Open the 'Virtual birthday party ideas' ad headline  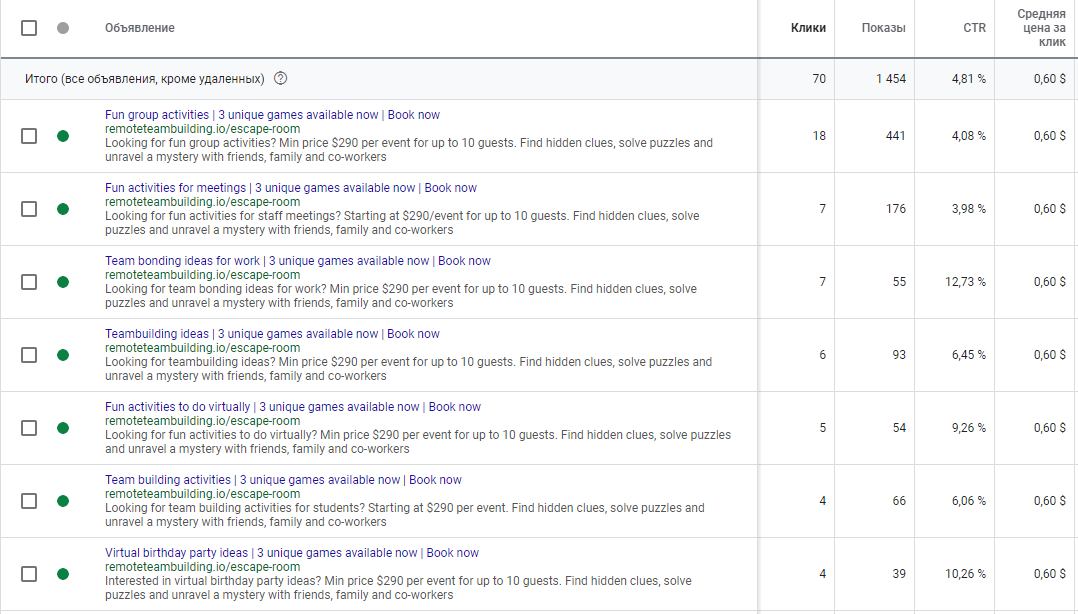292,552
